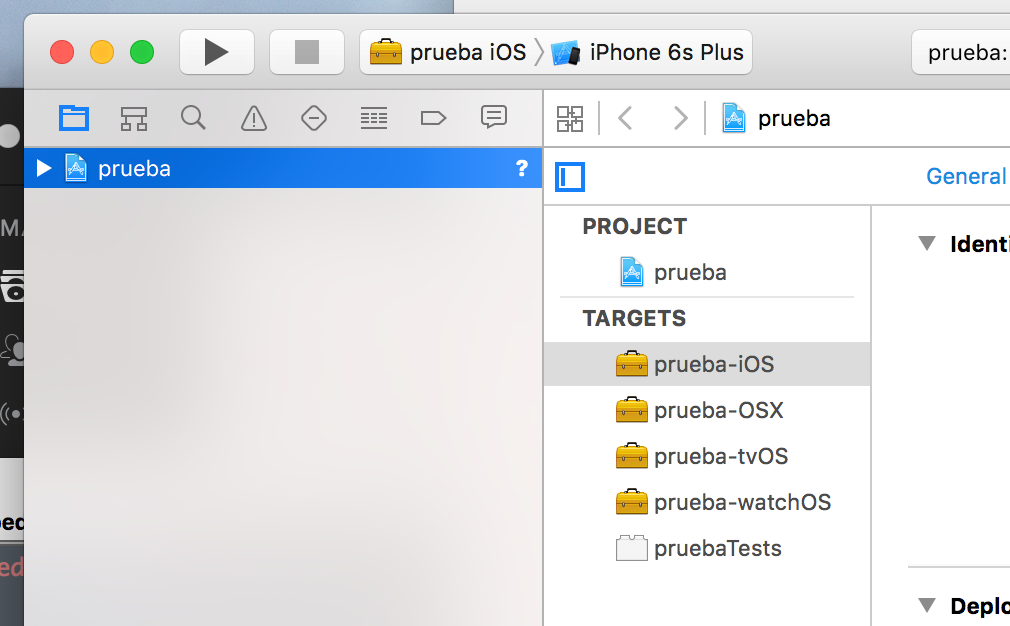Image resolution: width=1010 pixels, height=626 pixels.
Task: Select the Find navigator magnifying glass
Action: [x=193, y=118]
